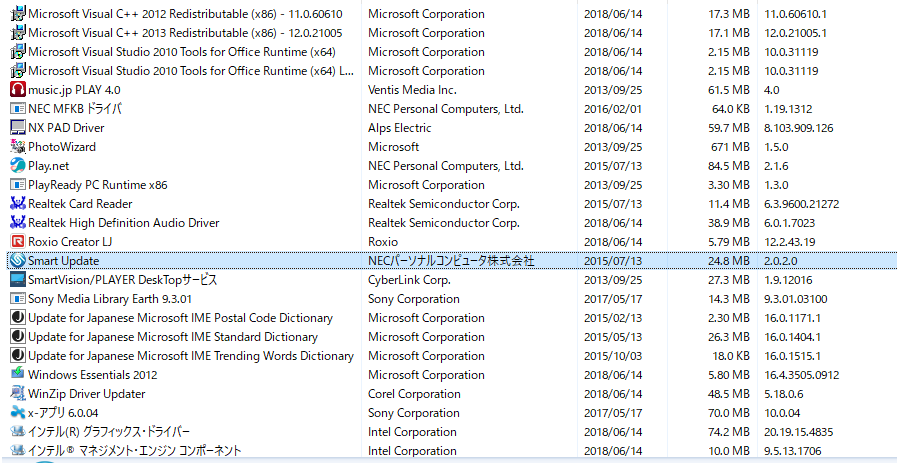Select the NX PAD Driver program name
The height and width of the screenshot is (463, 897).
click(x=66, y=128)
